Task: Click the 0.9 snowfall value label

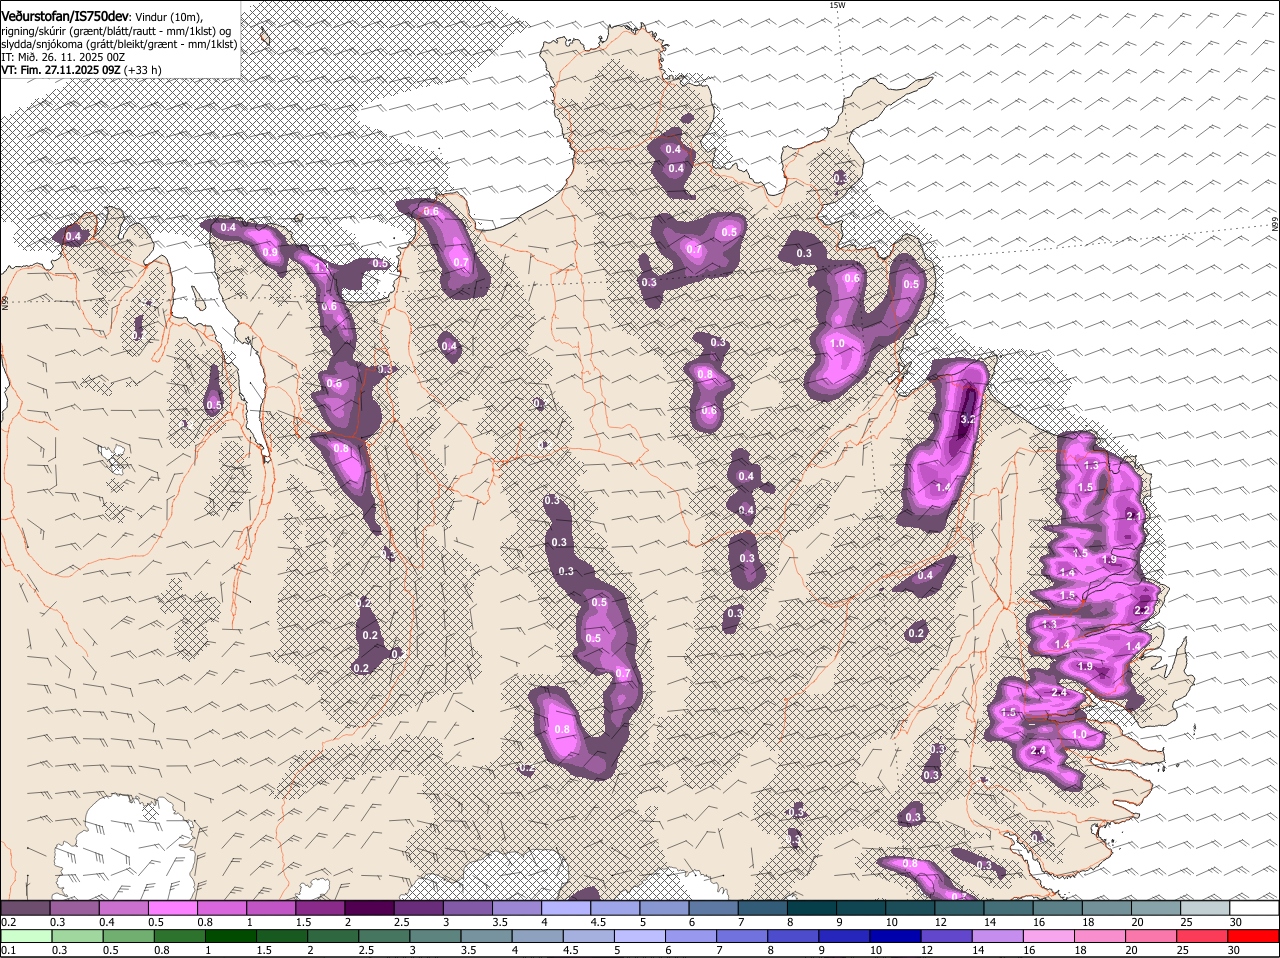Action: pyautogui.click(x=270, y=253)
